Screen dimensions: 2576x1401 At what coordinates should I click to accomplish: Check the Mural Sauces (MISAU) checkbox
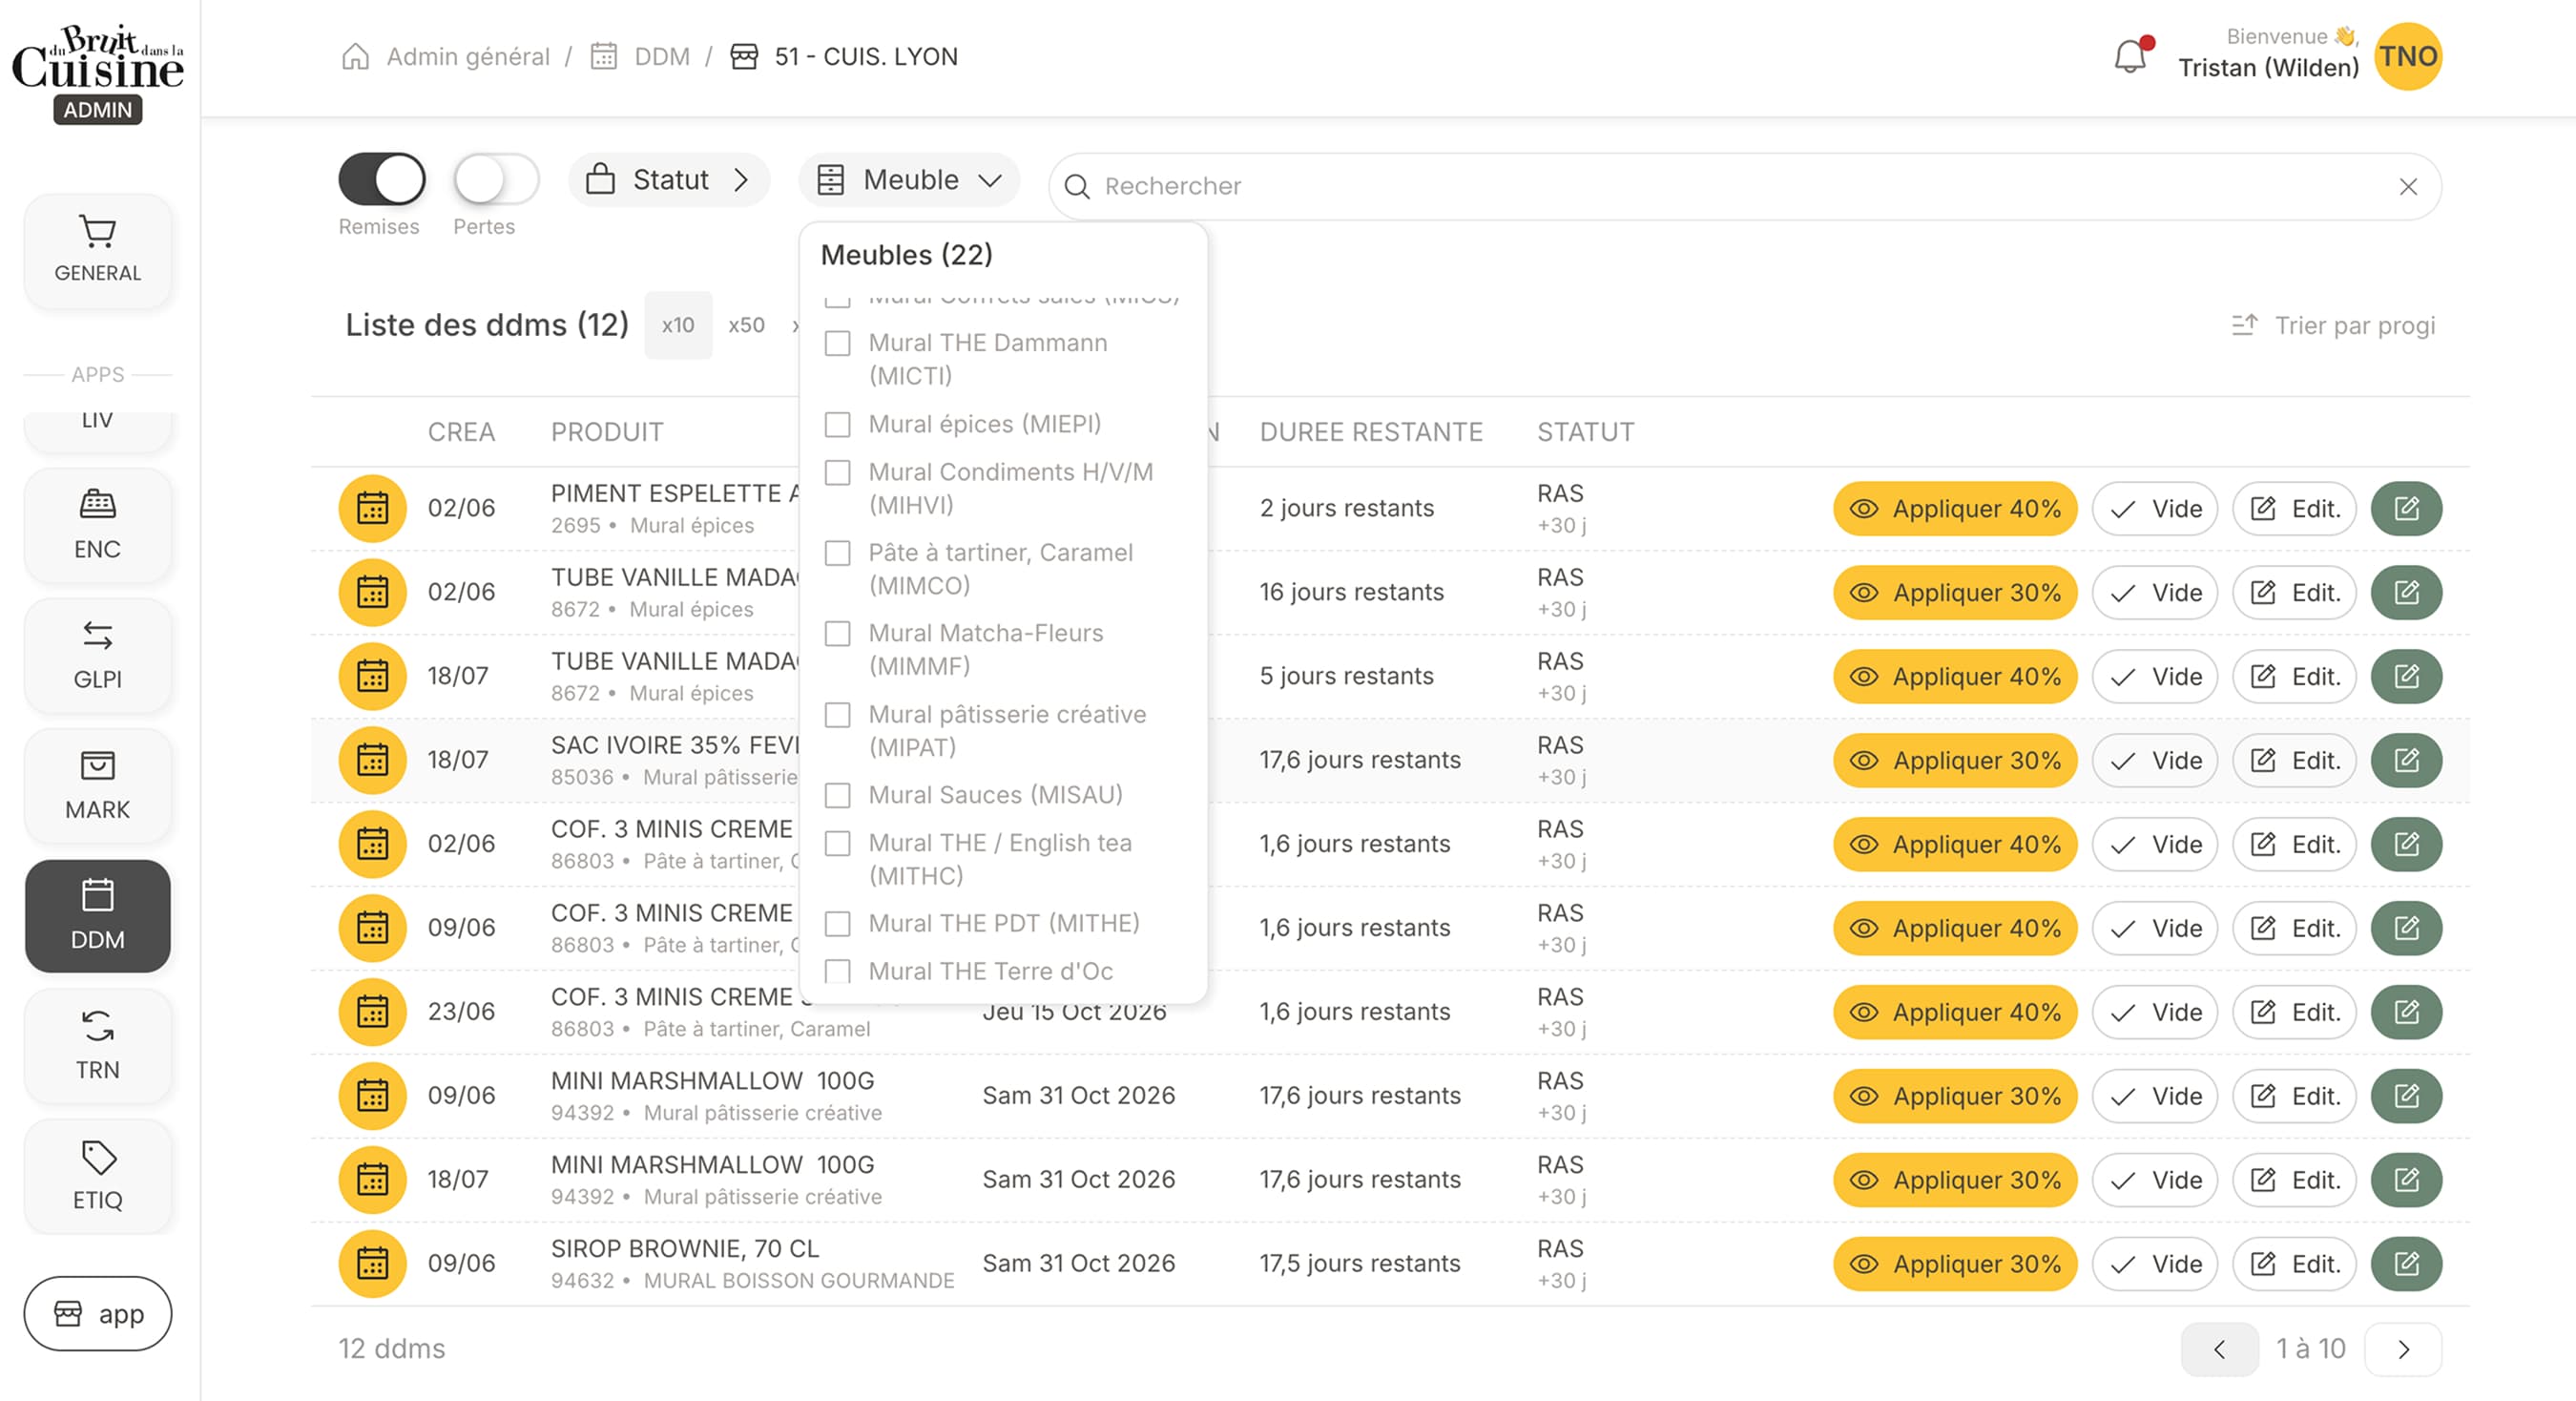(837, 796)
